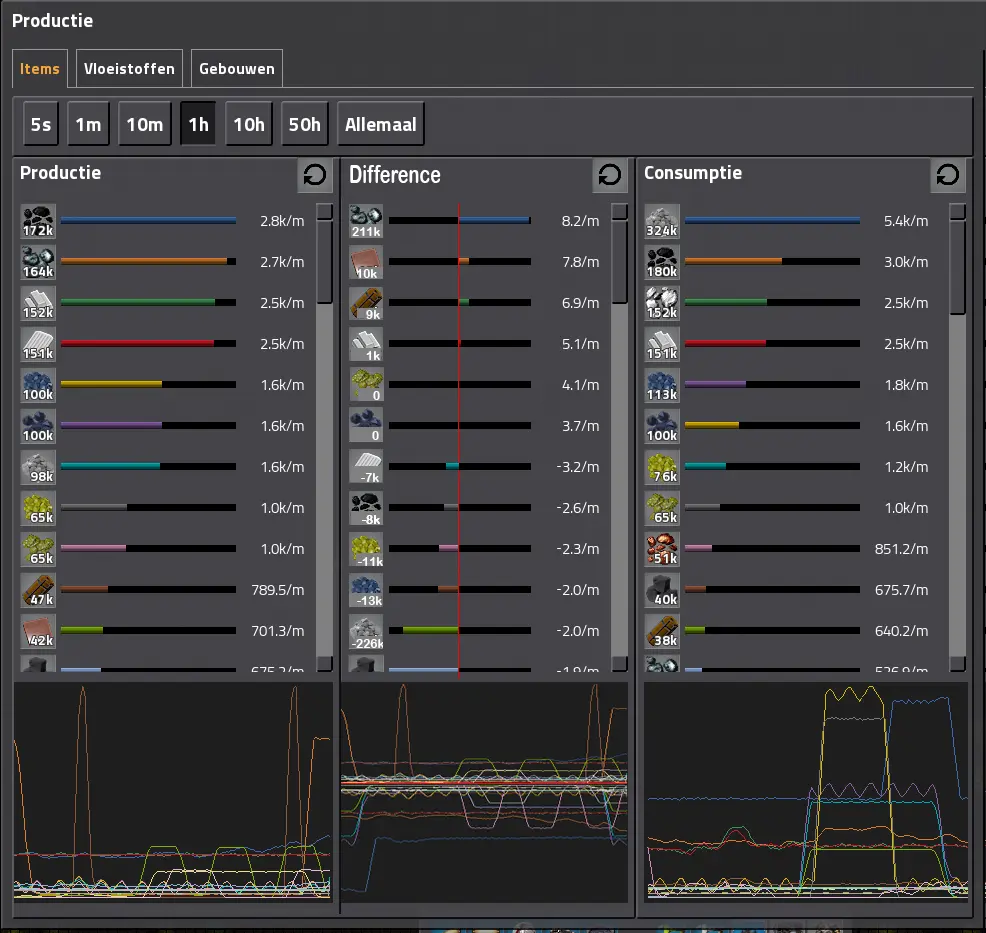Select the -8k coal icon in Difference
986x933 pixels.
366,508
